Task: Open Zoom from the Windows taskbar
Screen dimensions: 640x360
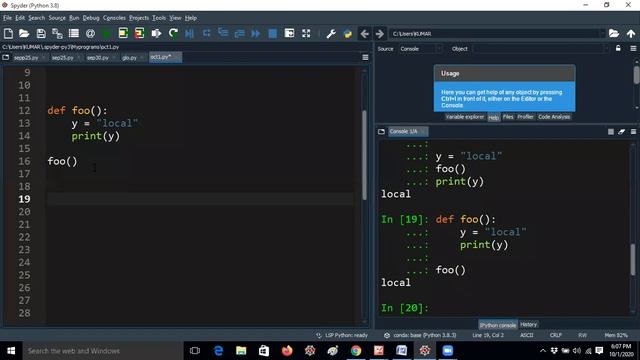Action: (x=448, y=351)
